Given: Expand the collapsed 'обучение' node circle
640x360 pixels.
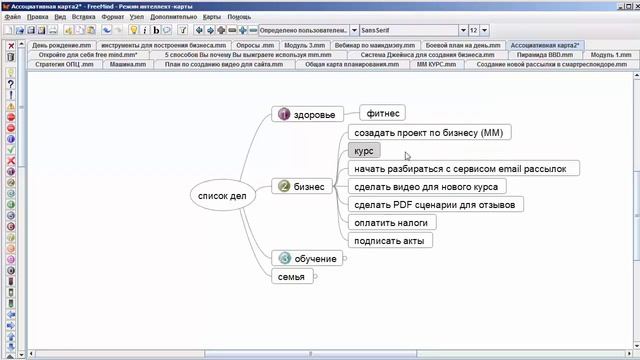Looking at the screenshot, I should point(345,258).
